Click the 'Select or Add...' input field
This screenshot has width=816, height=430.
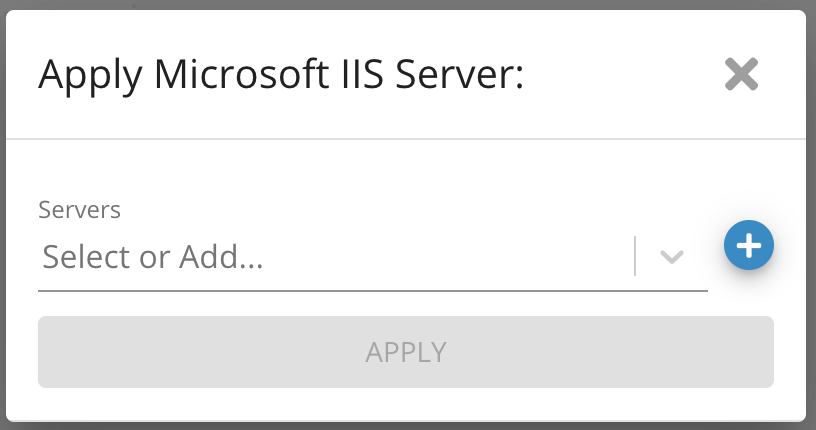[x=330, y=258]
